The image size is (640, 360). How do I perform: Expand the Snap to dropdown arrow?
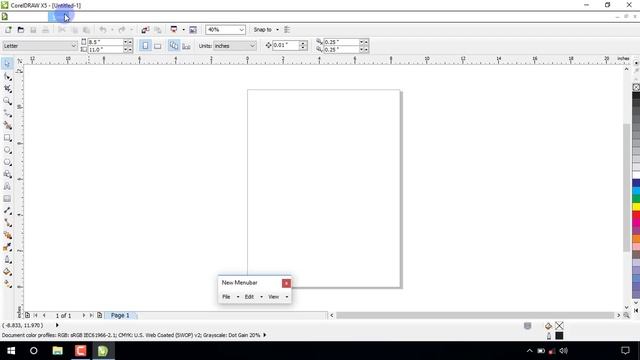[278, 30]
